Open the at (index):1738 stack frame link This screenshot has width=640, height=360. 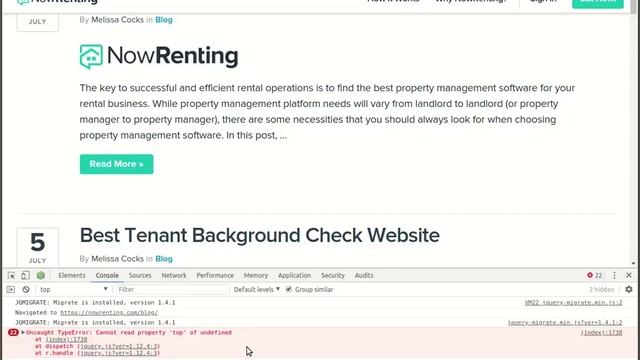tap(66, 340)
